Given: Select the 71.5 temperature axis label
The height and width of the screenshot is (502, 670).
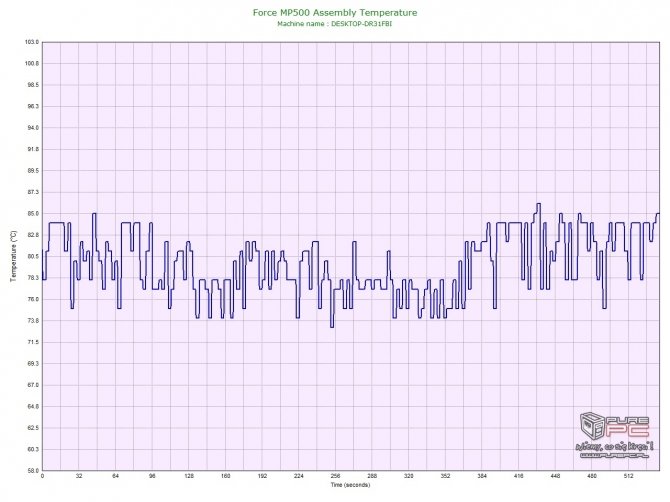Looking at the screenshot, I should [x=32, y=342].
